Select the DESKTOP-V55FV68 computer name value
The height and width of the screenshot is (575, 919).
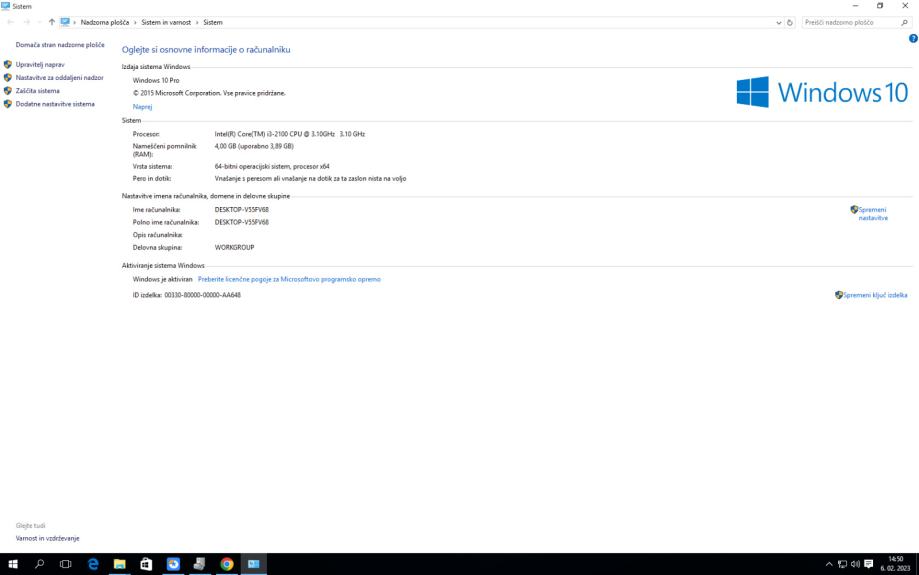(x=241, y=209)
